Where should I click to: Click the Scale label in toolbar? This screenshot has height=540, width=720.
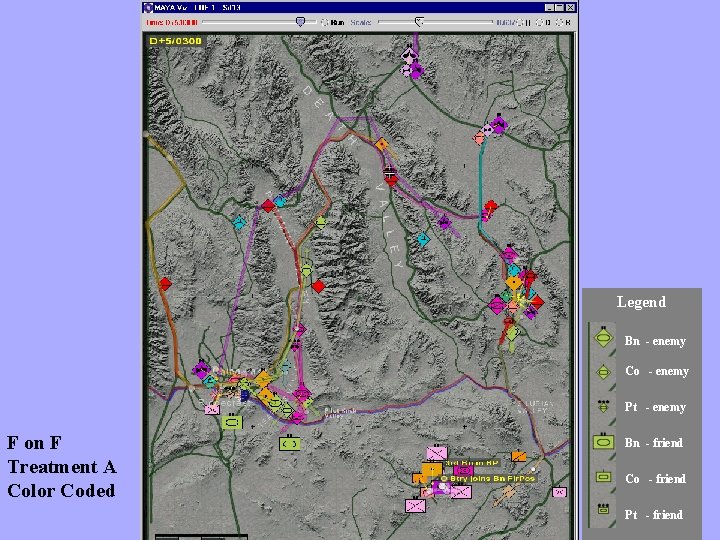[360, 22]
